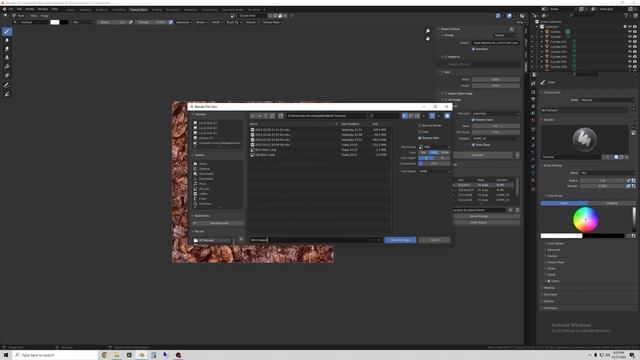Open the Render menu

[30, 9]
